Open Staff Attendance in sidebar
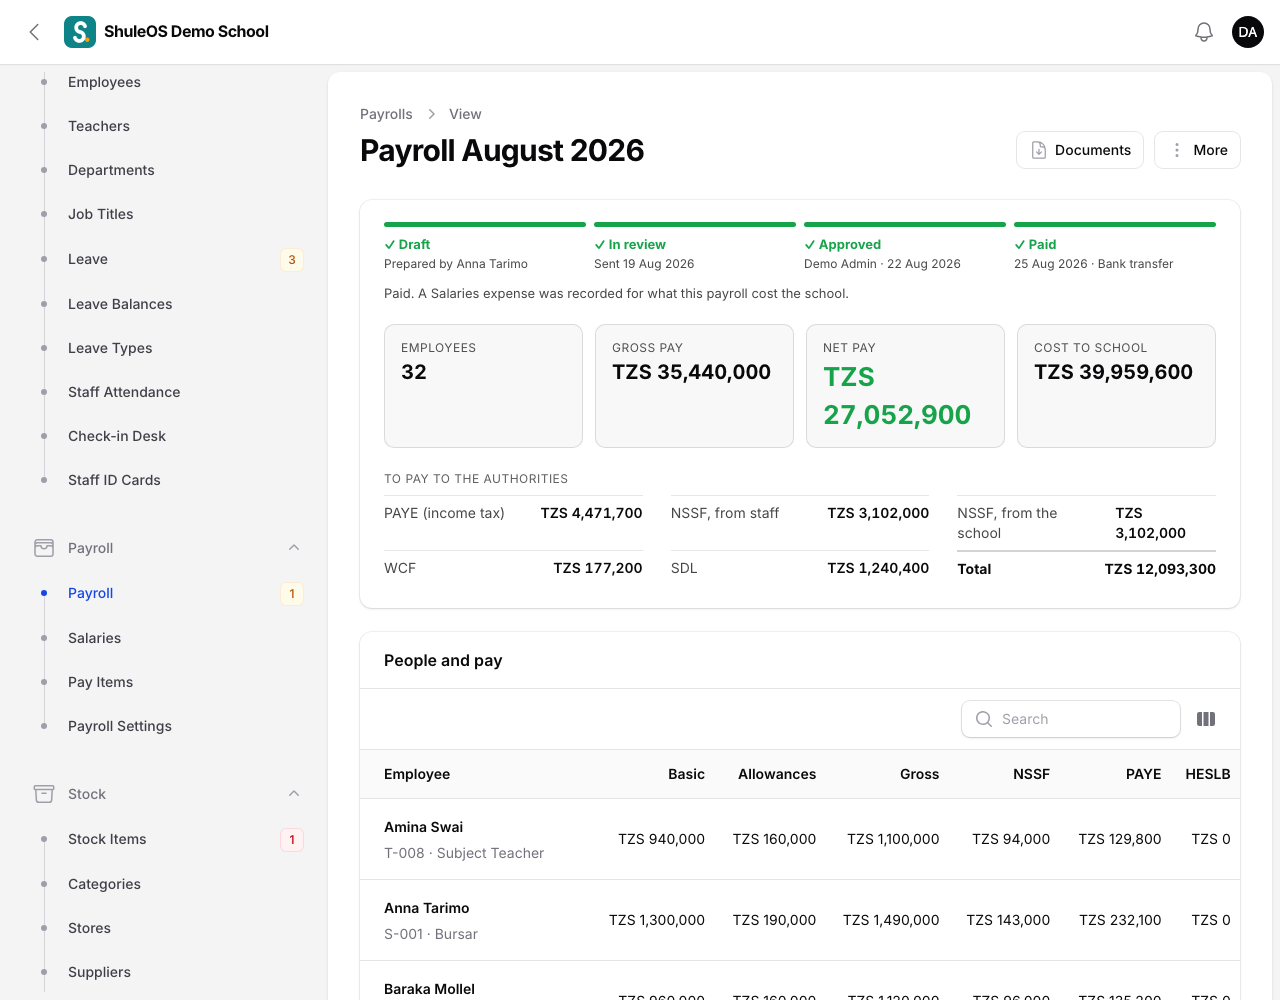This screenshot has width=1280, height=1000. click(124, 392)
